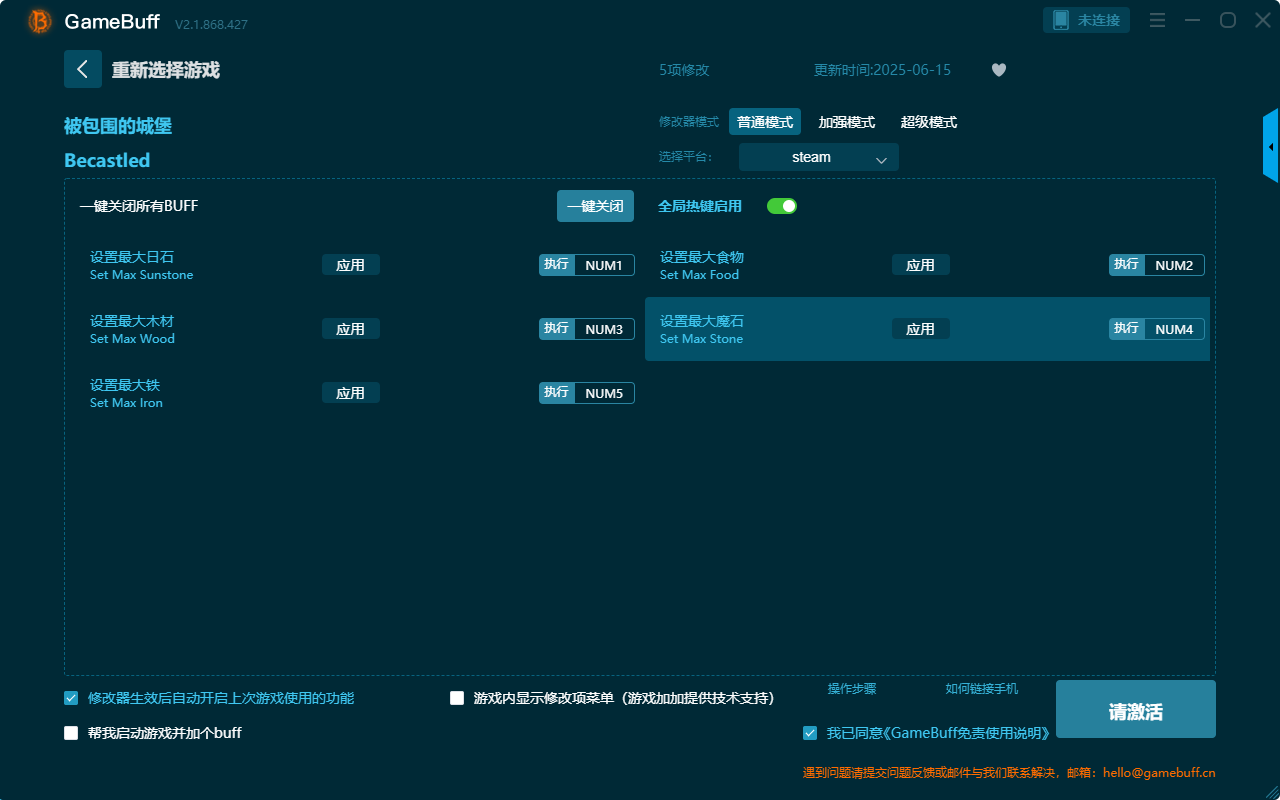This screenshot has height=800, width=1280.
Task: Collapse the blue side panel arrow
Action: 1271,145
